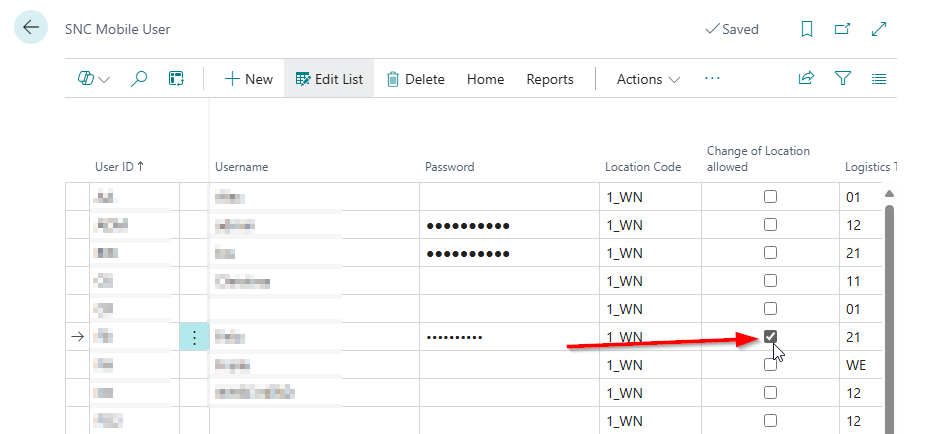Open the Copilot dropdown in the toolbar

(93, 79)
